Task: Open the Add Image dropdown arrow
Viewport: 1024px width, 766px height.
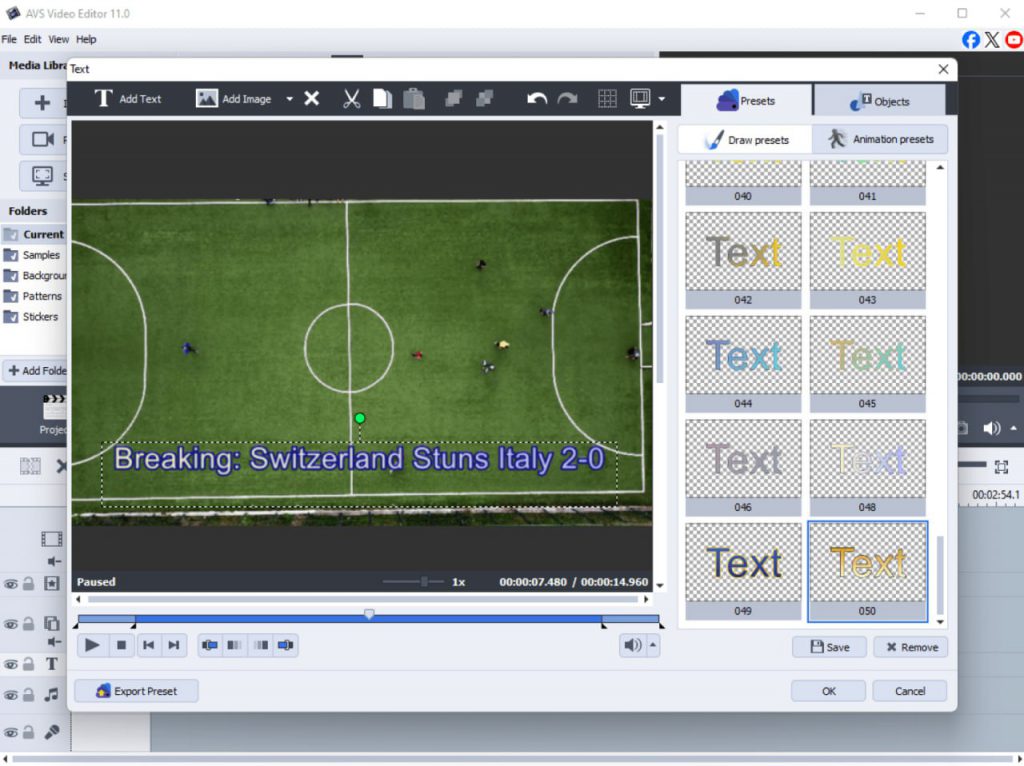Action: pos(289,98)
